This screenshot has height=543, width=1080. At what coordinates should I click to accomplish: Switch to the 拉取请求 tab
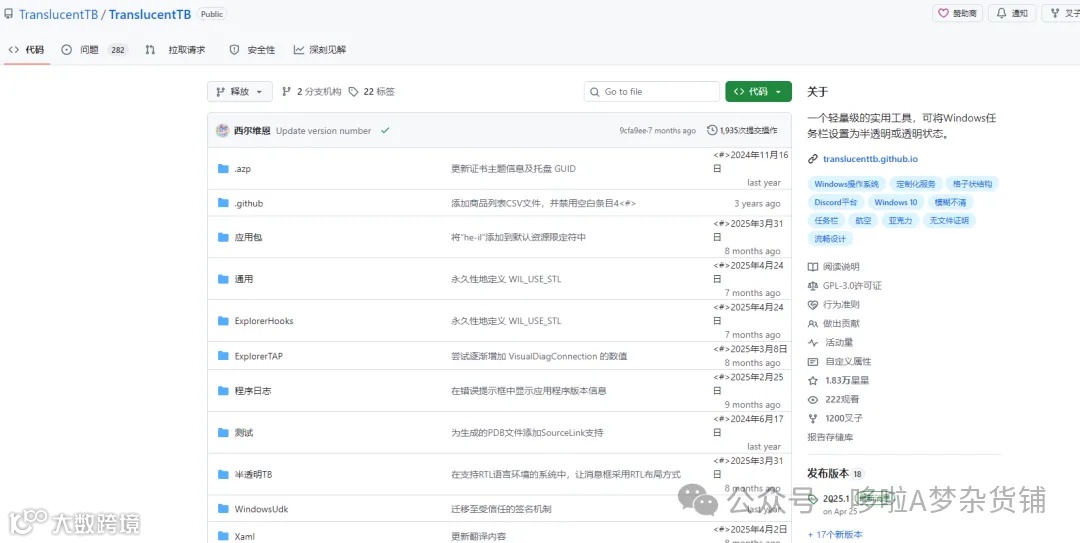click(175, 50)
